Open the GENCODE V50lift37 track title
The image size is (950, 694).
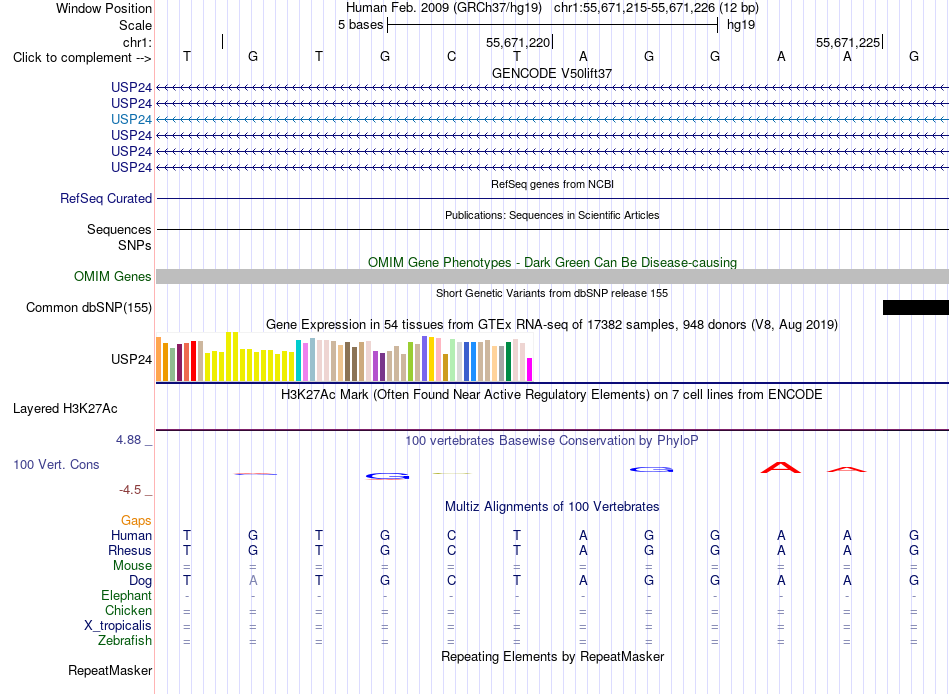pyautogui.click(x=552, y=73)
